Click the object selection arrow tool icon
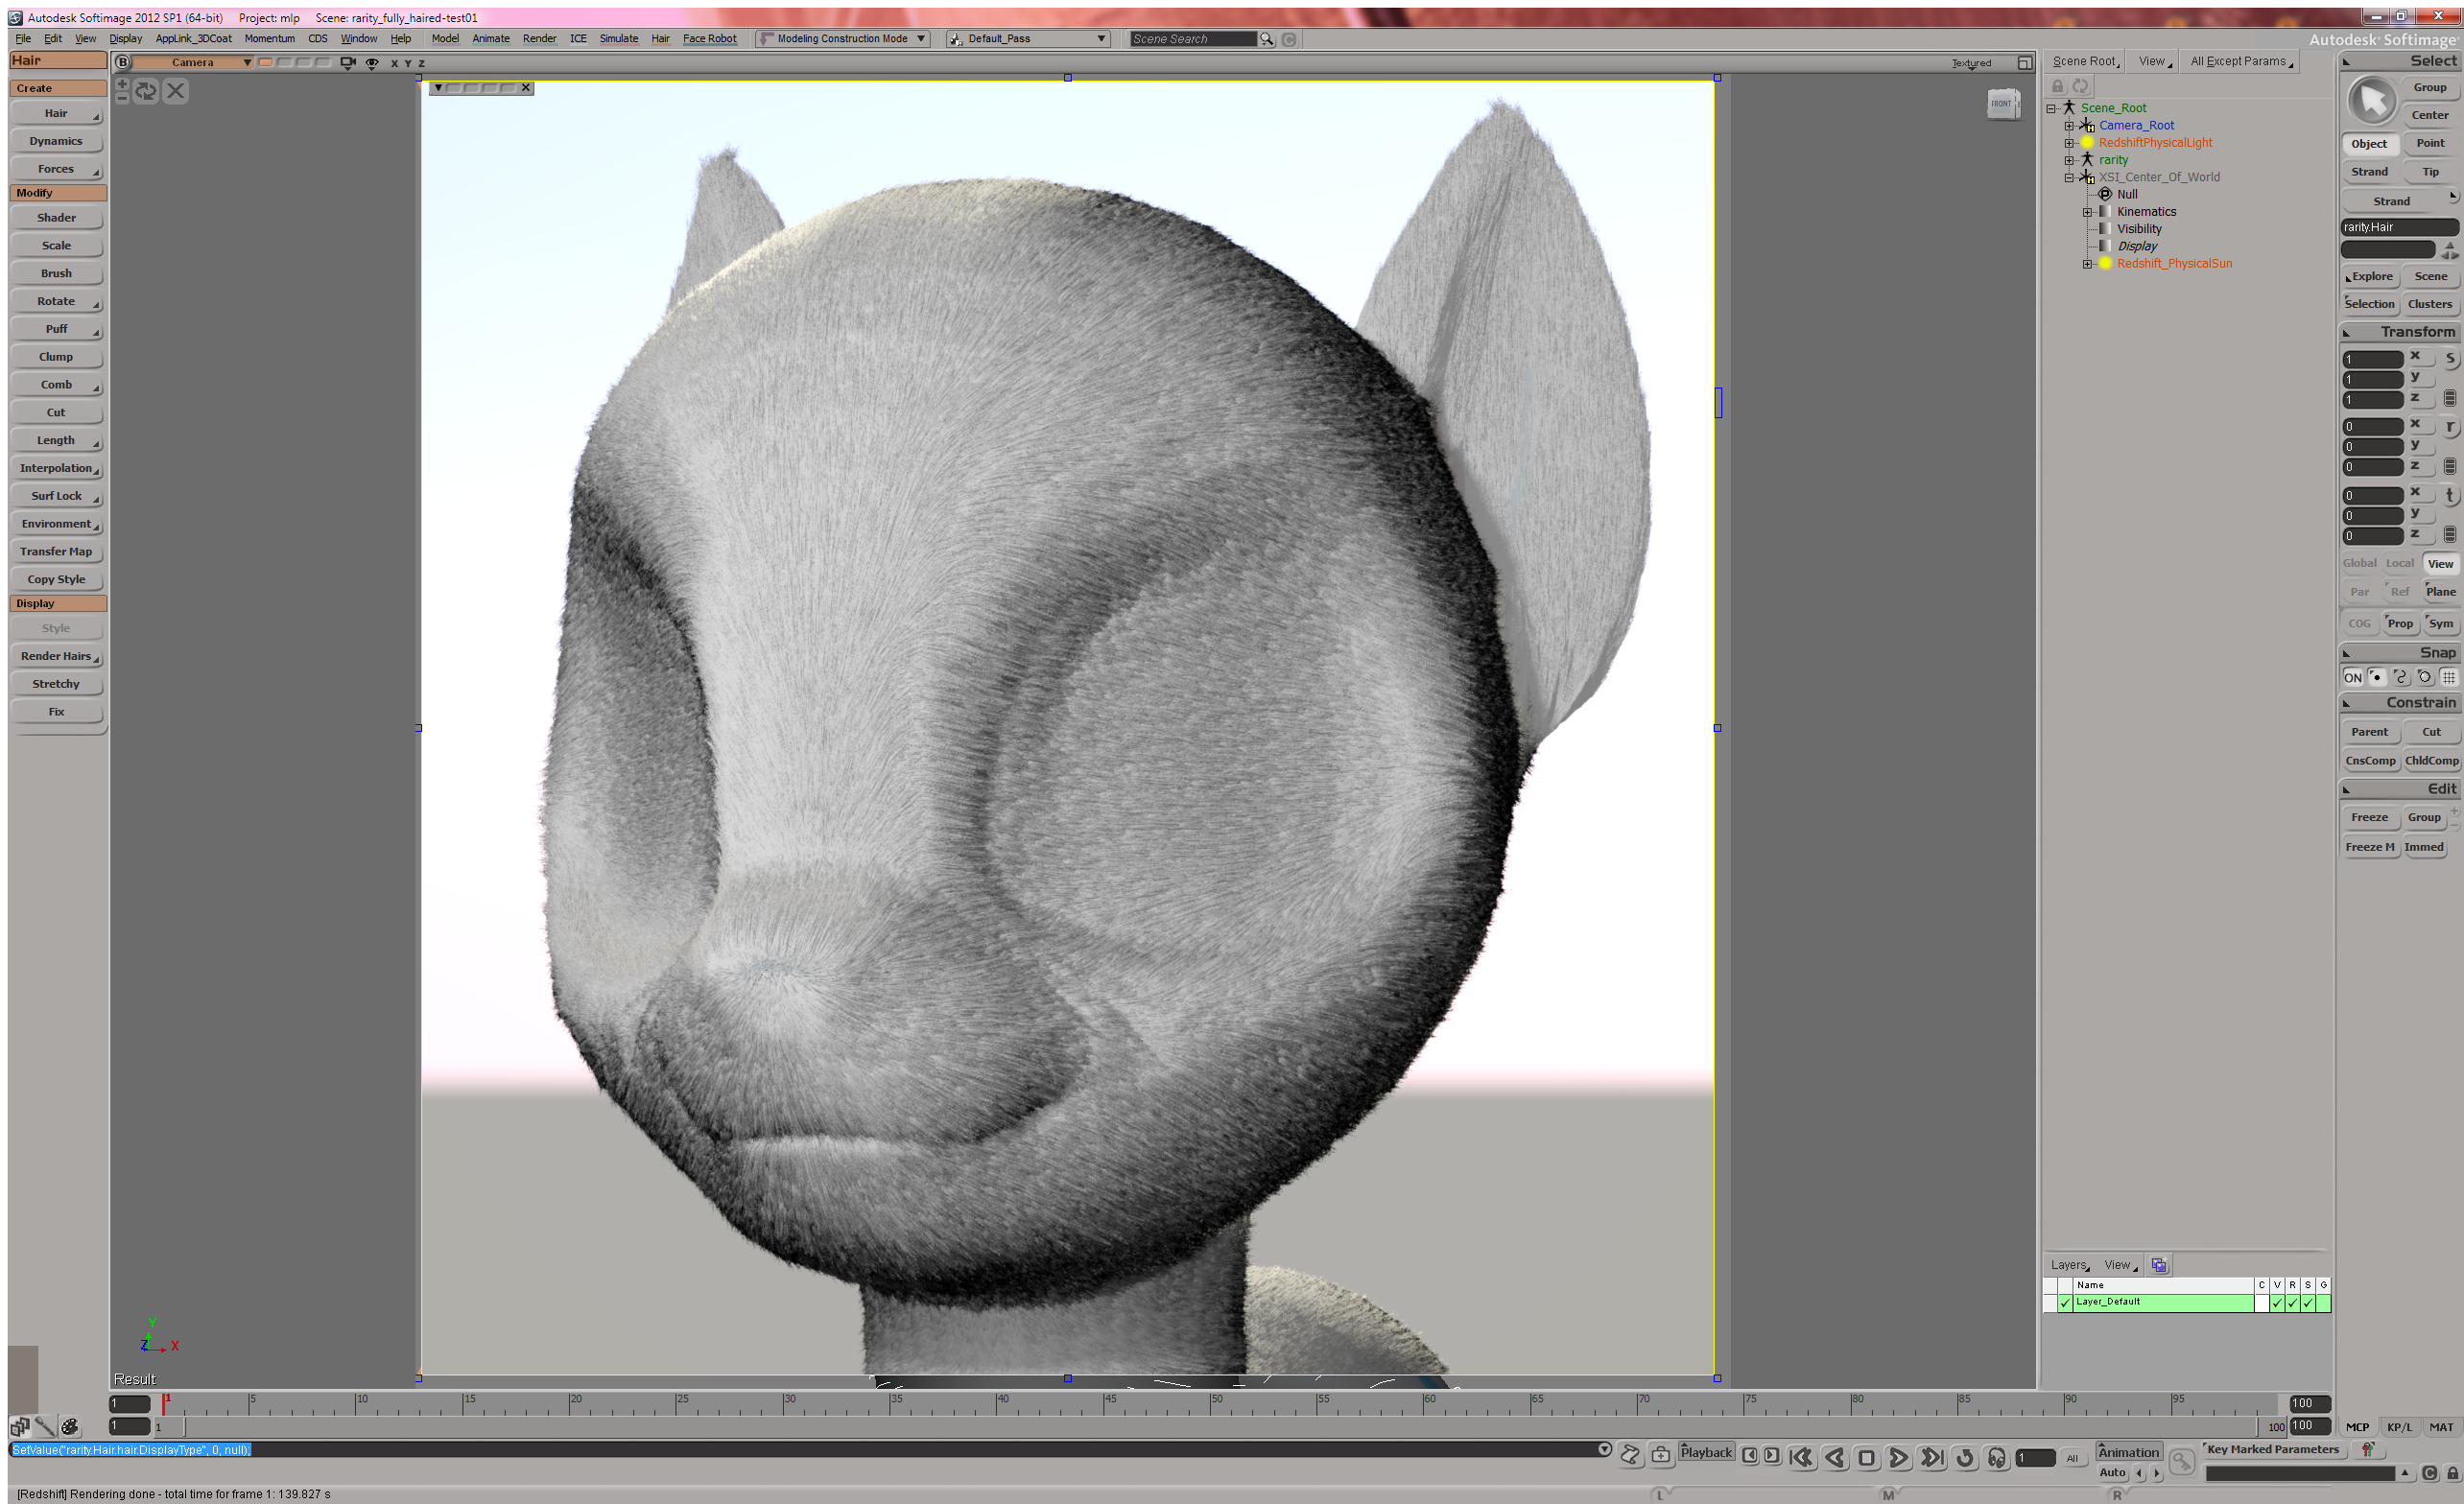 coord(2371,101)
